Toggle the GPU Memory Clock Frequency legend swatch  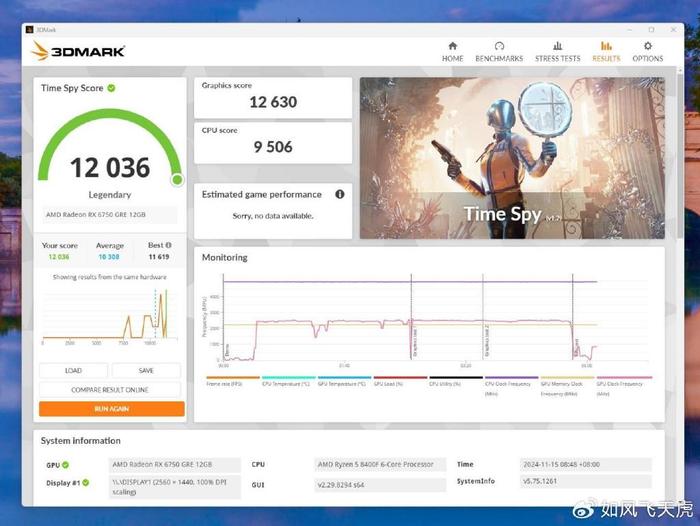567,378
